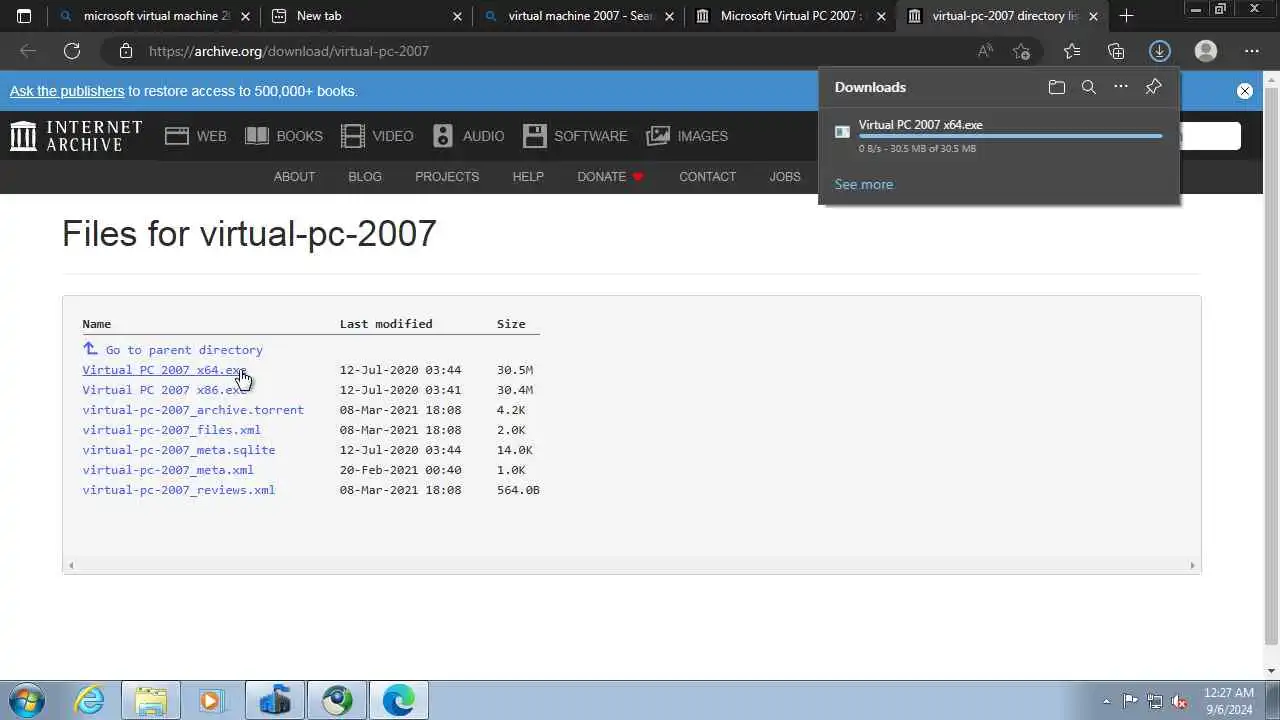Open the BOOKS section

point(284,136)
